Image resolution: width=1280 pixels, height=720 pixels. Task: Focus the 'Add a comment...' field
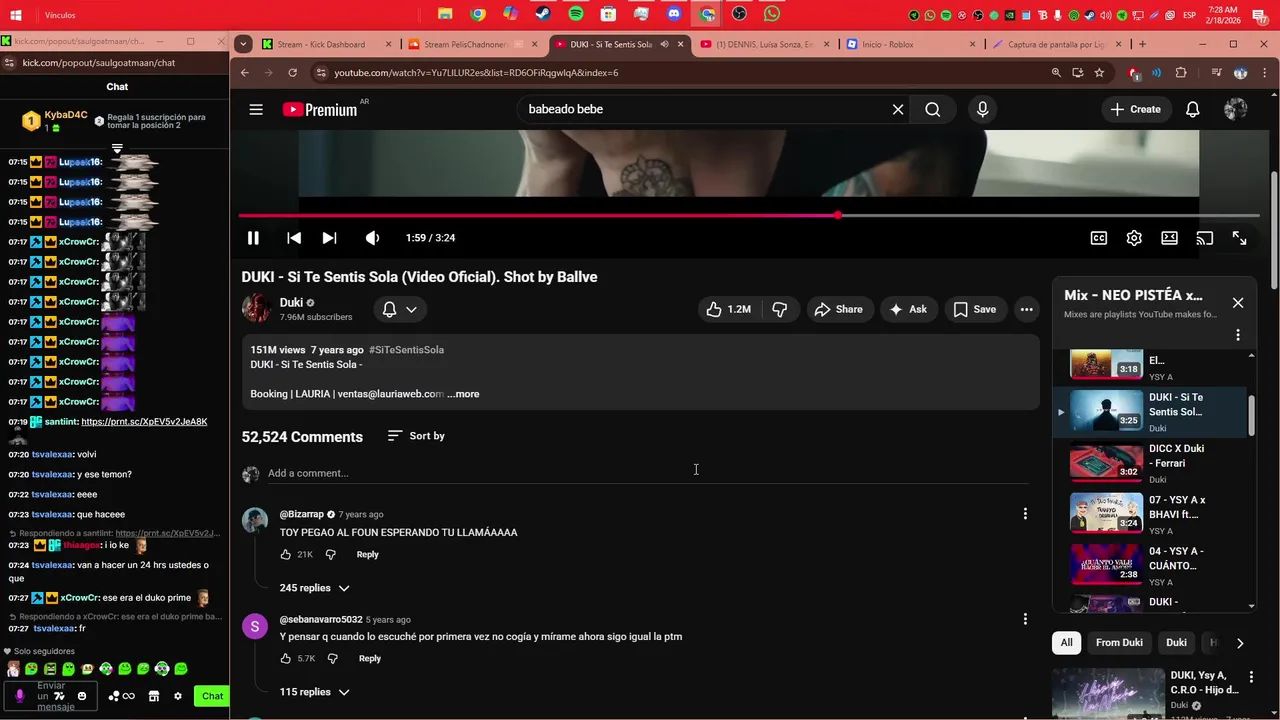(x=648, y=473)
